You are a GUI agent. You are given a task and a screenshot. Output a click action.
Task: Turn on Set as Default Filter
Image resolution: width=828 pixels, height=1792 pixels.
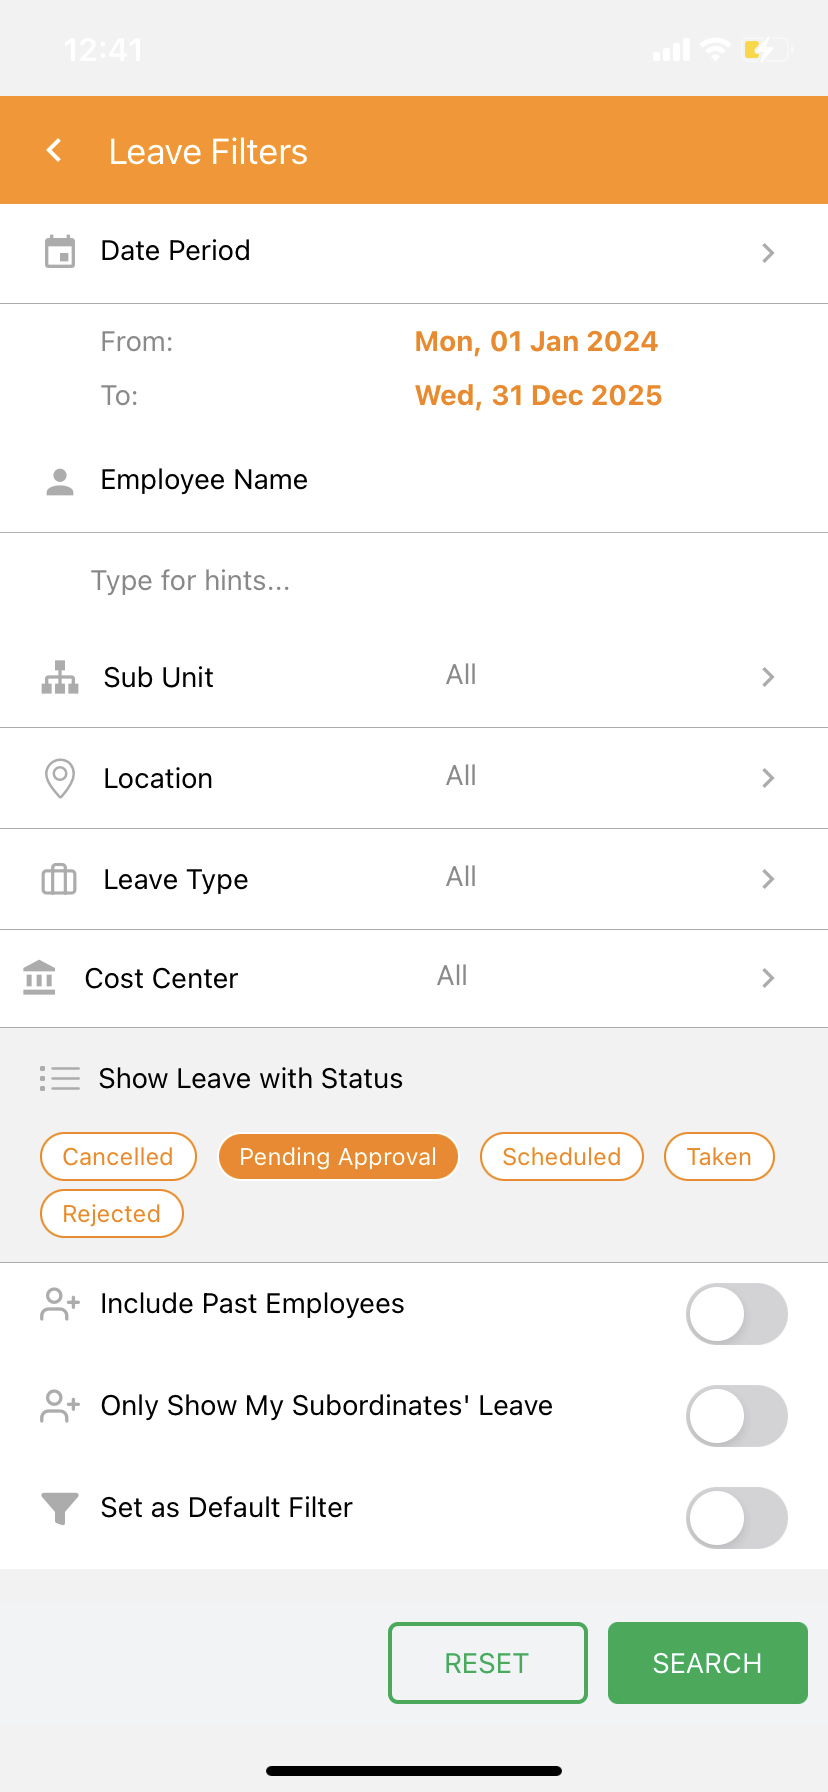click(x=736, y=1518)
